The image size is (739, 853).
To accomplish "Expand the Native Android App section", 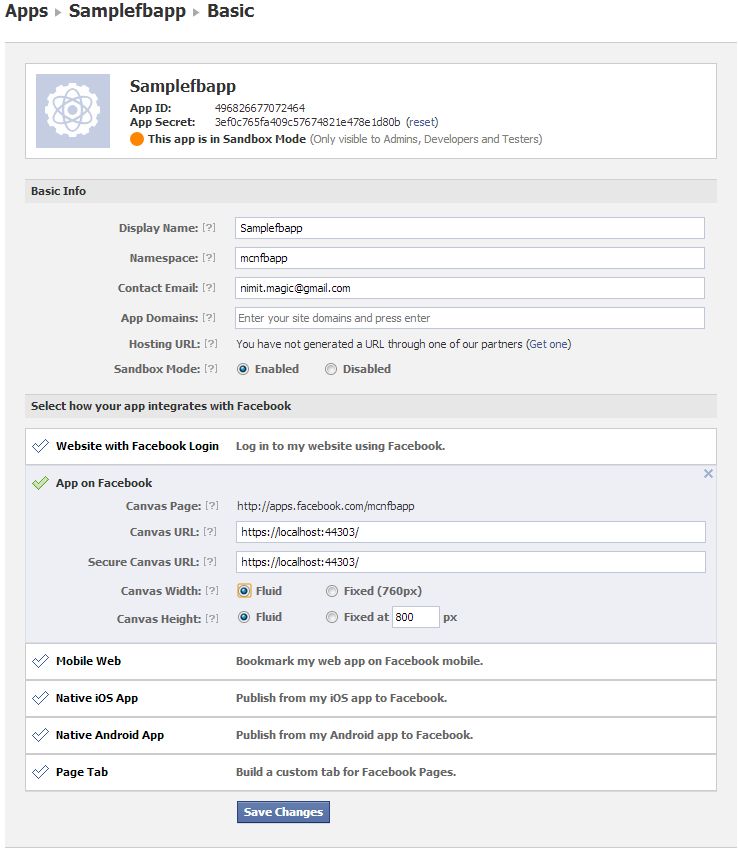I will (x=110, y=735).
